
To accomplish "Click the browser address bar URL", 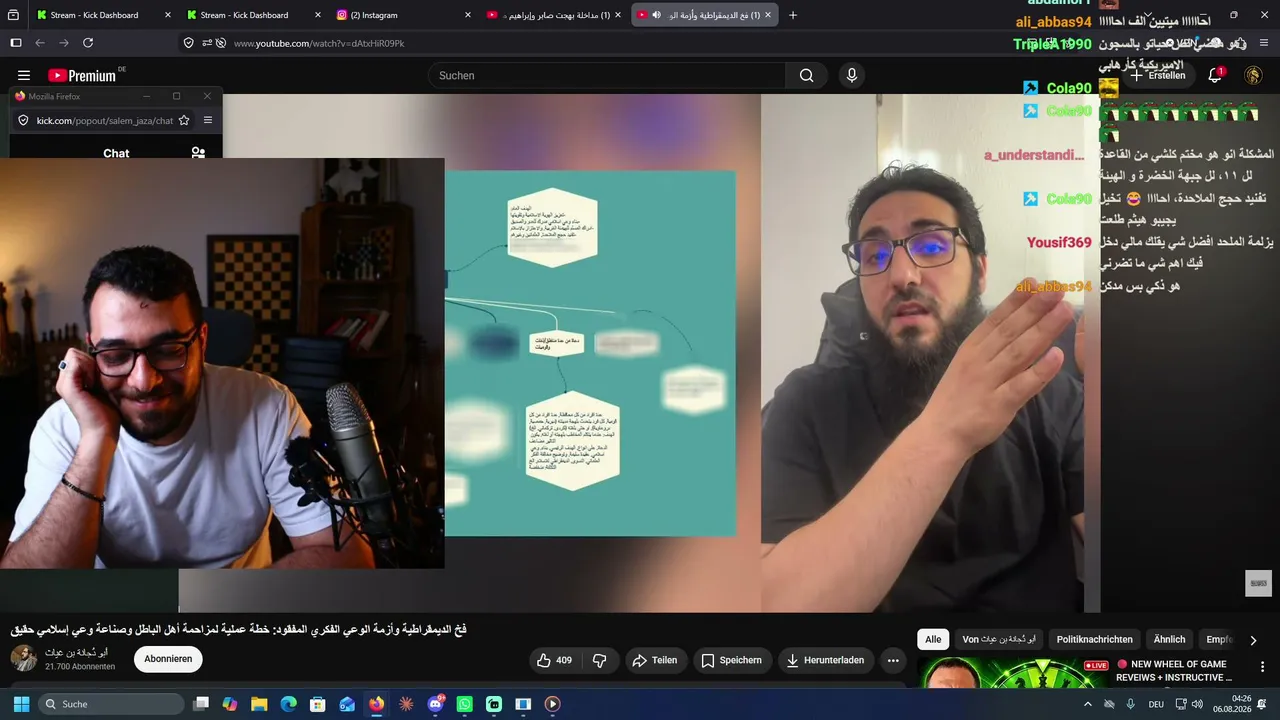I will pyautogui.click(x=319, y=43).
